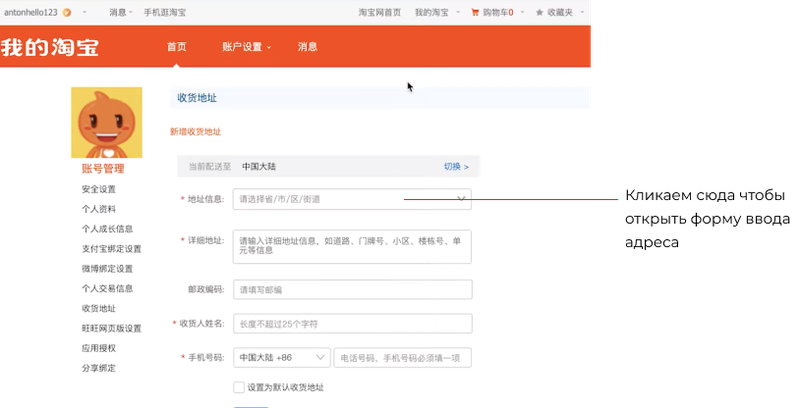This screenshot has width=800, height=408.
Task: Expand the 购物车 dropdown arrow
Action: 522,12
